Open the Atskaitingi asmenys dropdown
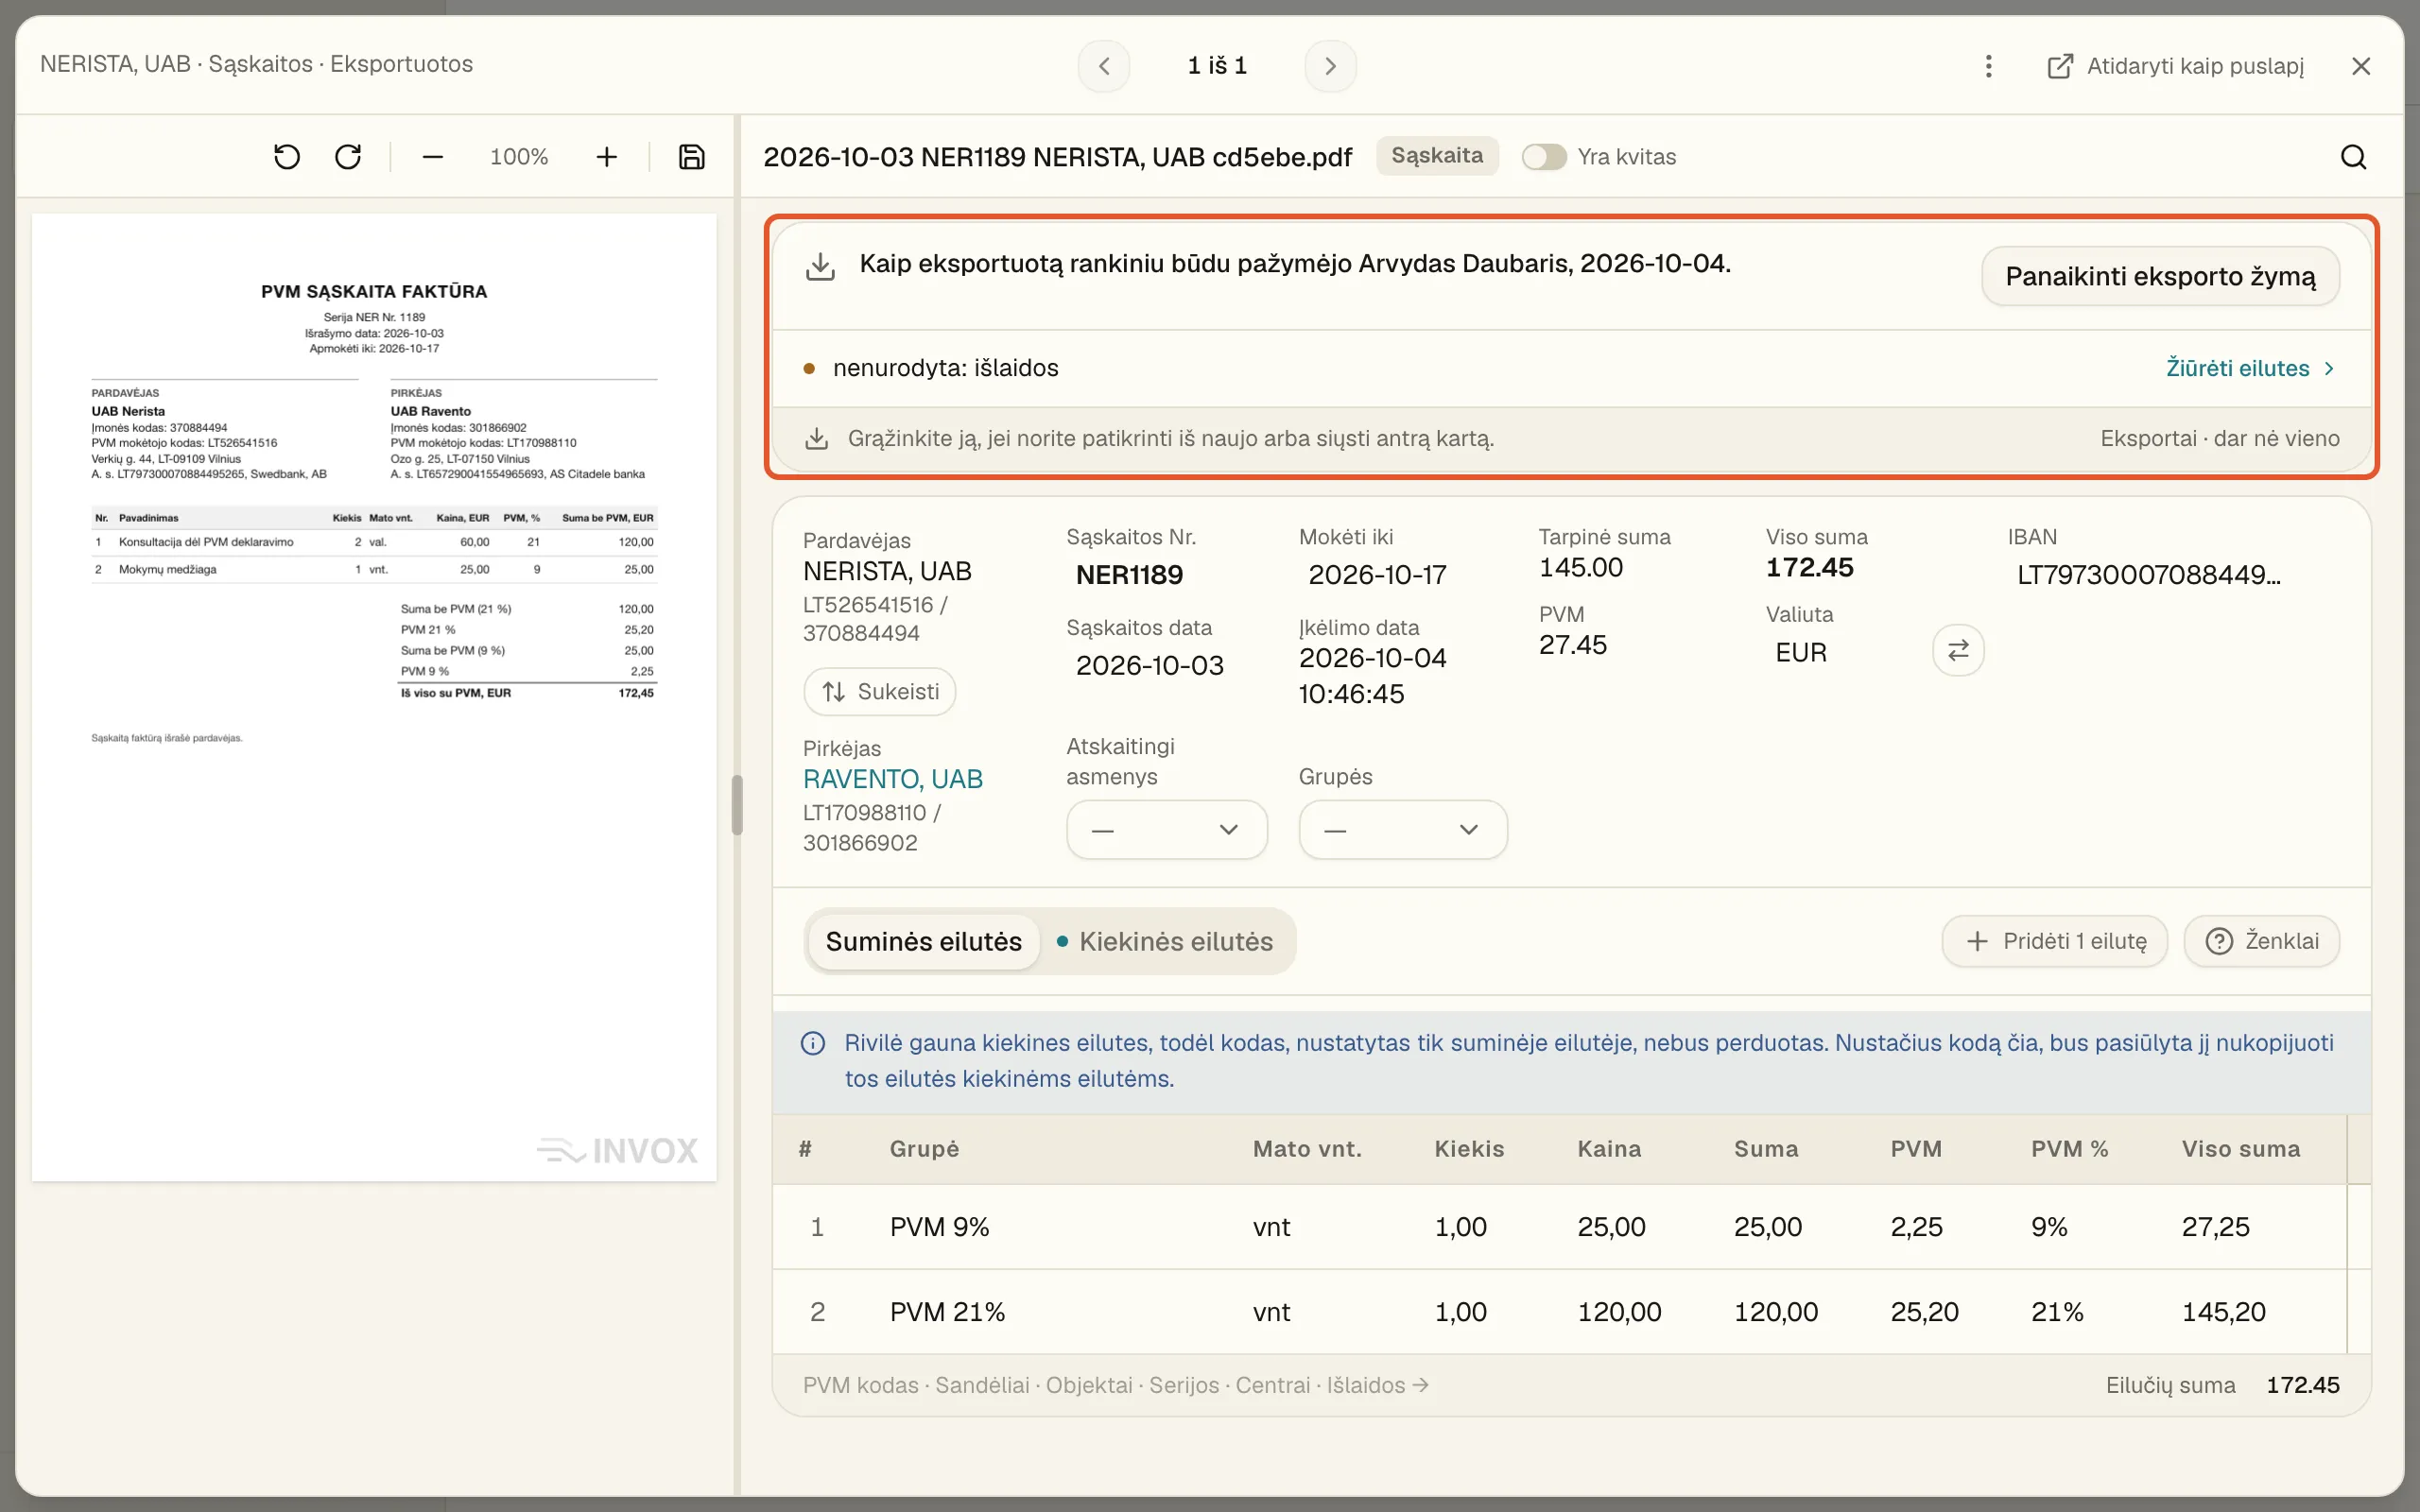 click(1166, 829)
